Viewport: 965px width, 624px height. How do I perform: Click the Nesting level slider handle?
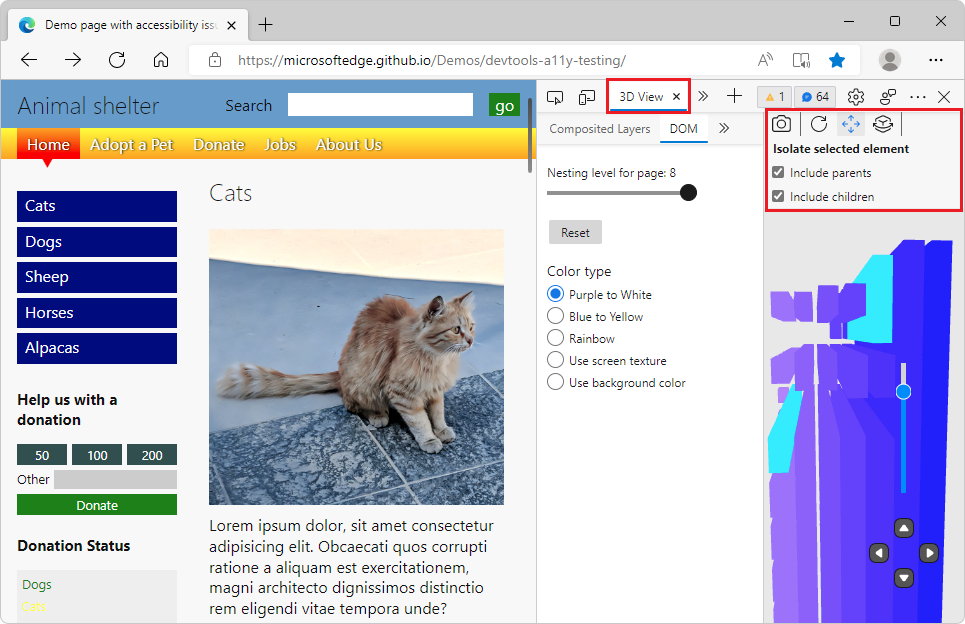tap(689, 193)
